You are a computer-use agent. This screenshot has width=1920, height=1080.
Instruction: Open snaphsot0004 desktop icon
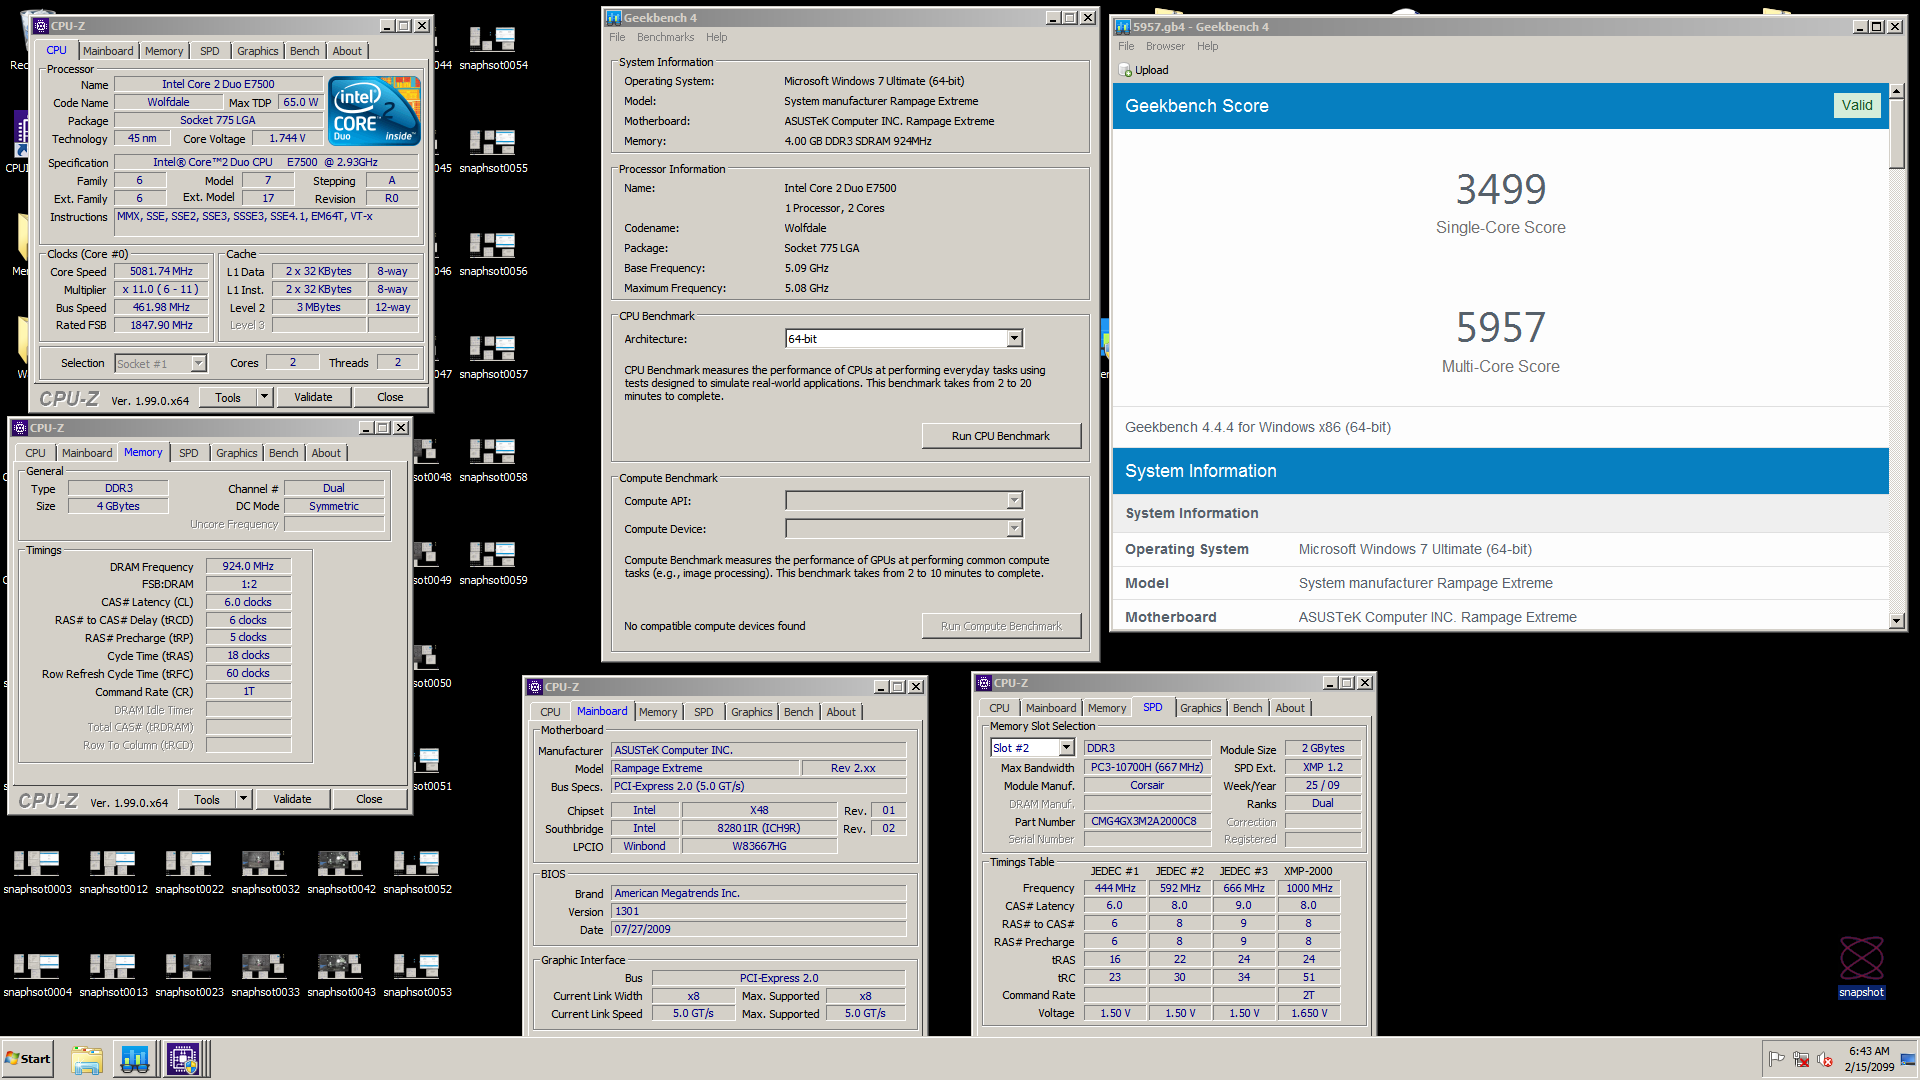[x=37, y=976]
